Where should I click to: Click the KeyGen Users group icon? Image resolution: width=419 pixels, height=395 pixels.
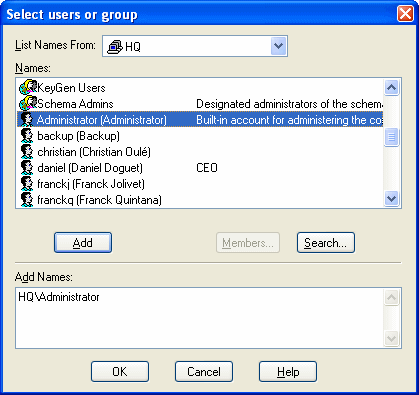click(28, 87)
